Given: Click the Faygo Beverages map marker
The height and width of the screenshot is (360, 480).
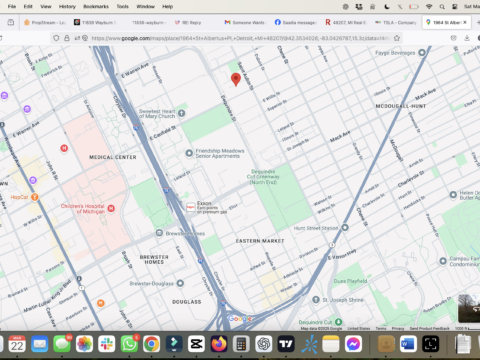Looking at the screenshot, I should point(422,53).
